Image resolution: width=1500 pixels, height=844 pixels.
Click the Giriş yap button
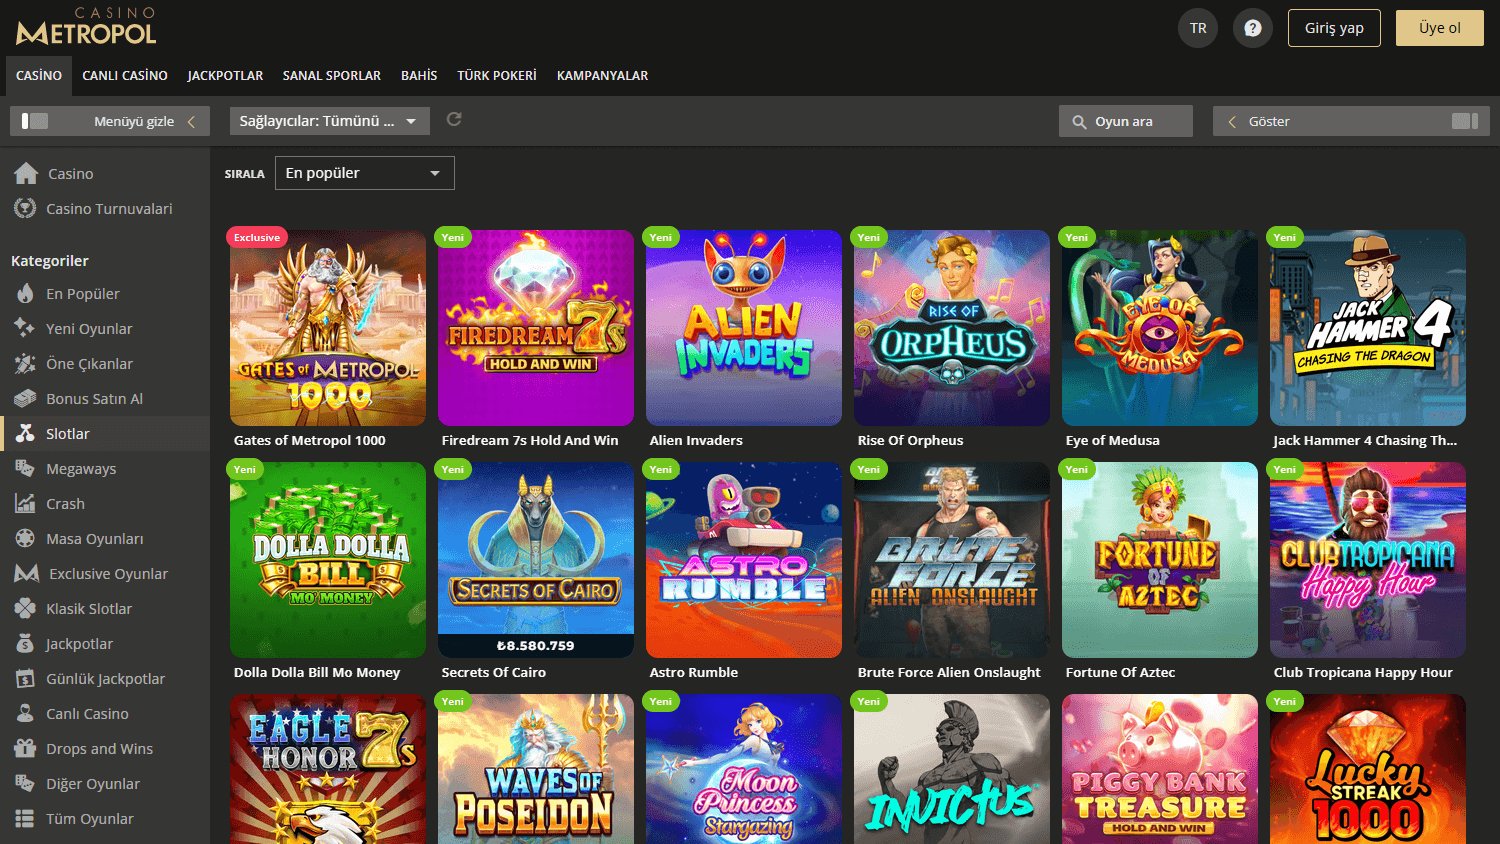point(1334,27)
